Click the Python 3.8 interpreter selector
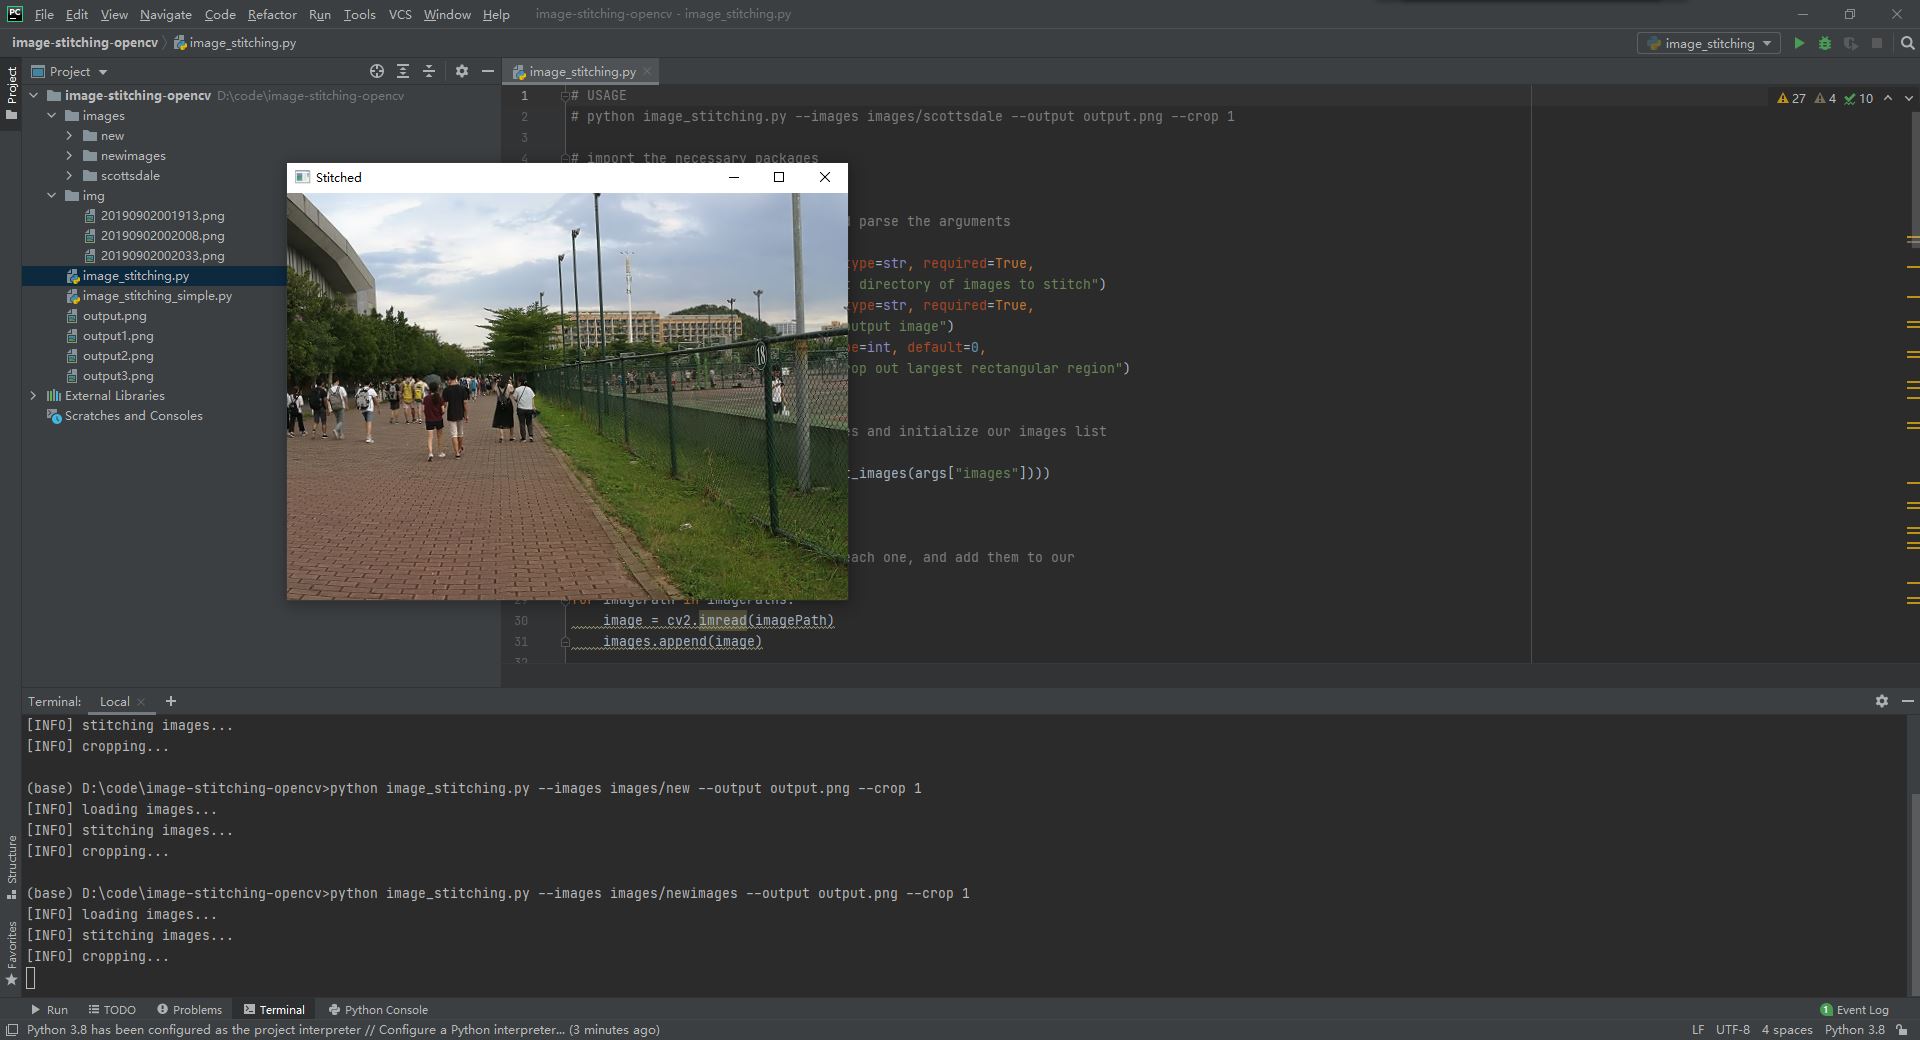The image size is (1920, 1040). tap(1854, 1029)
